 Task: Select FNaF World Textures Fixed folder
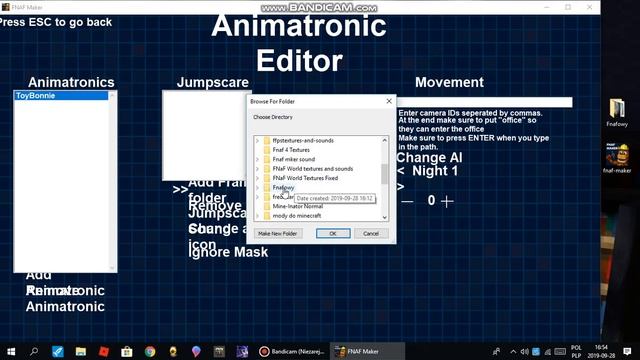[305, 178]
